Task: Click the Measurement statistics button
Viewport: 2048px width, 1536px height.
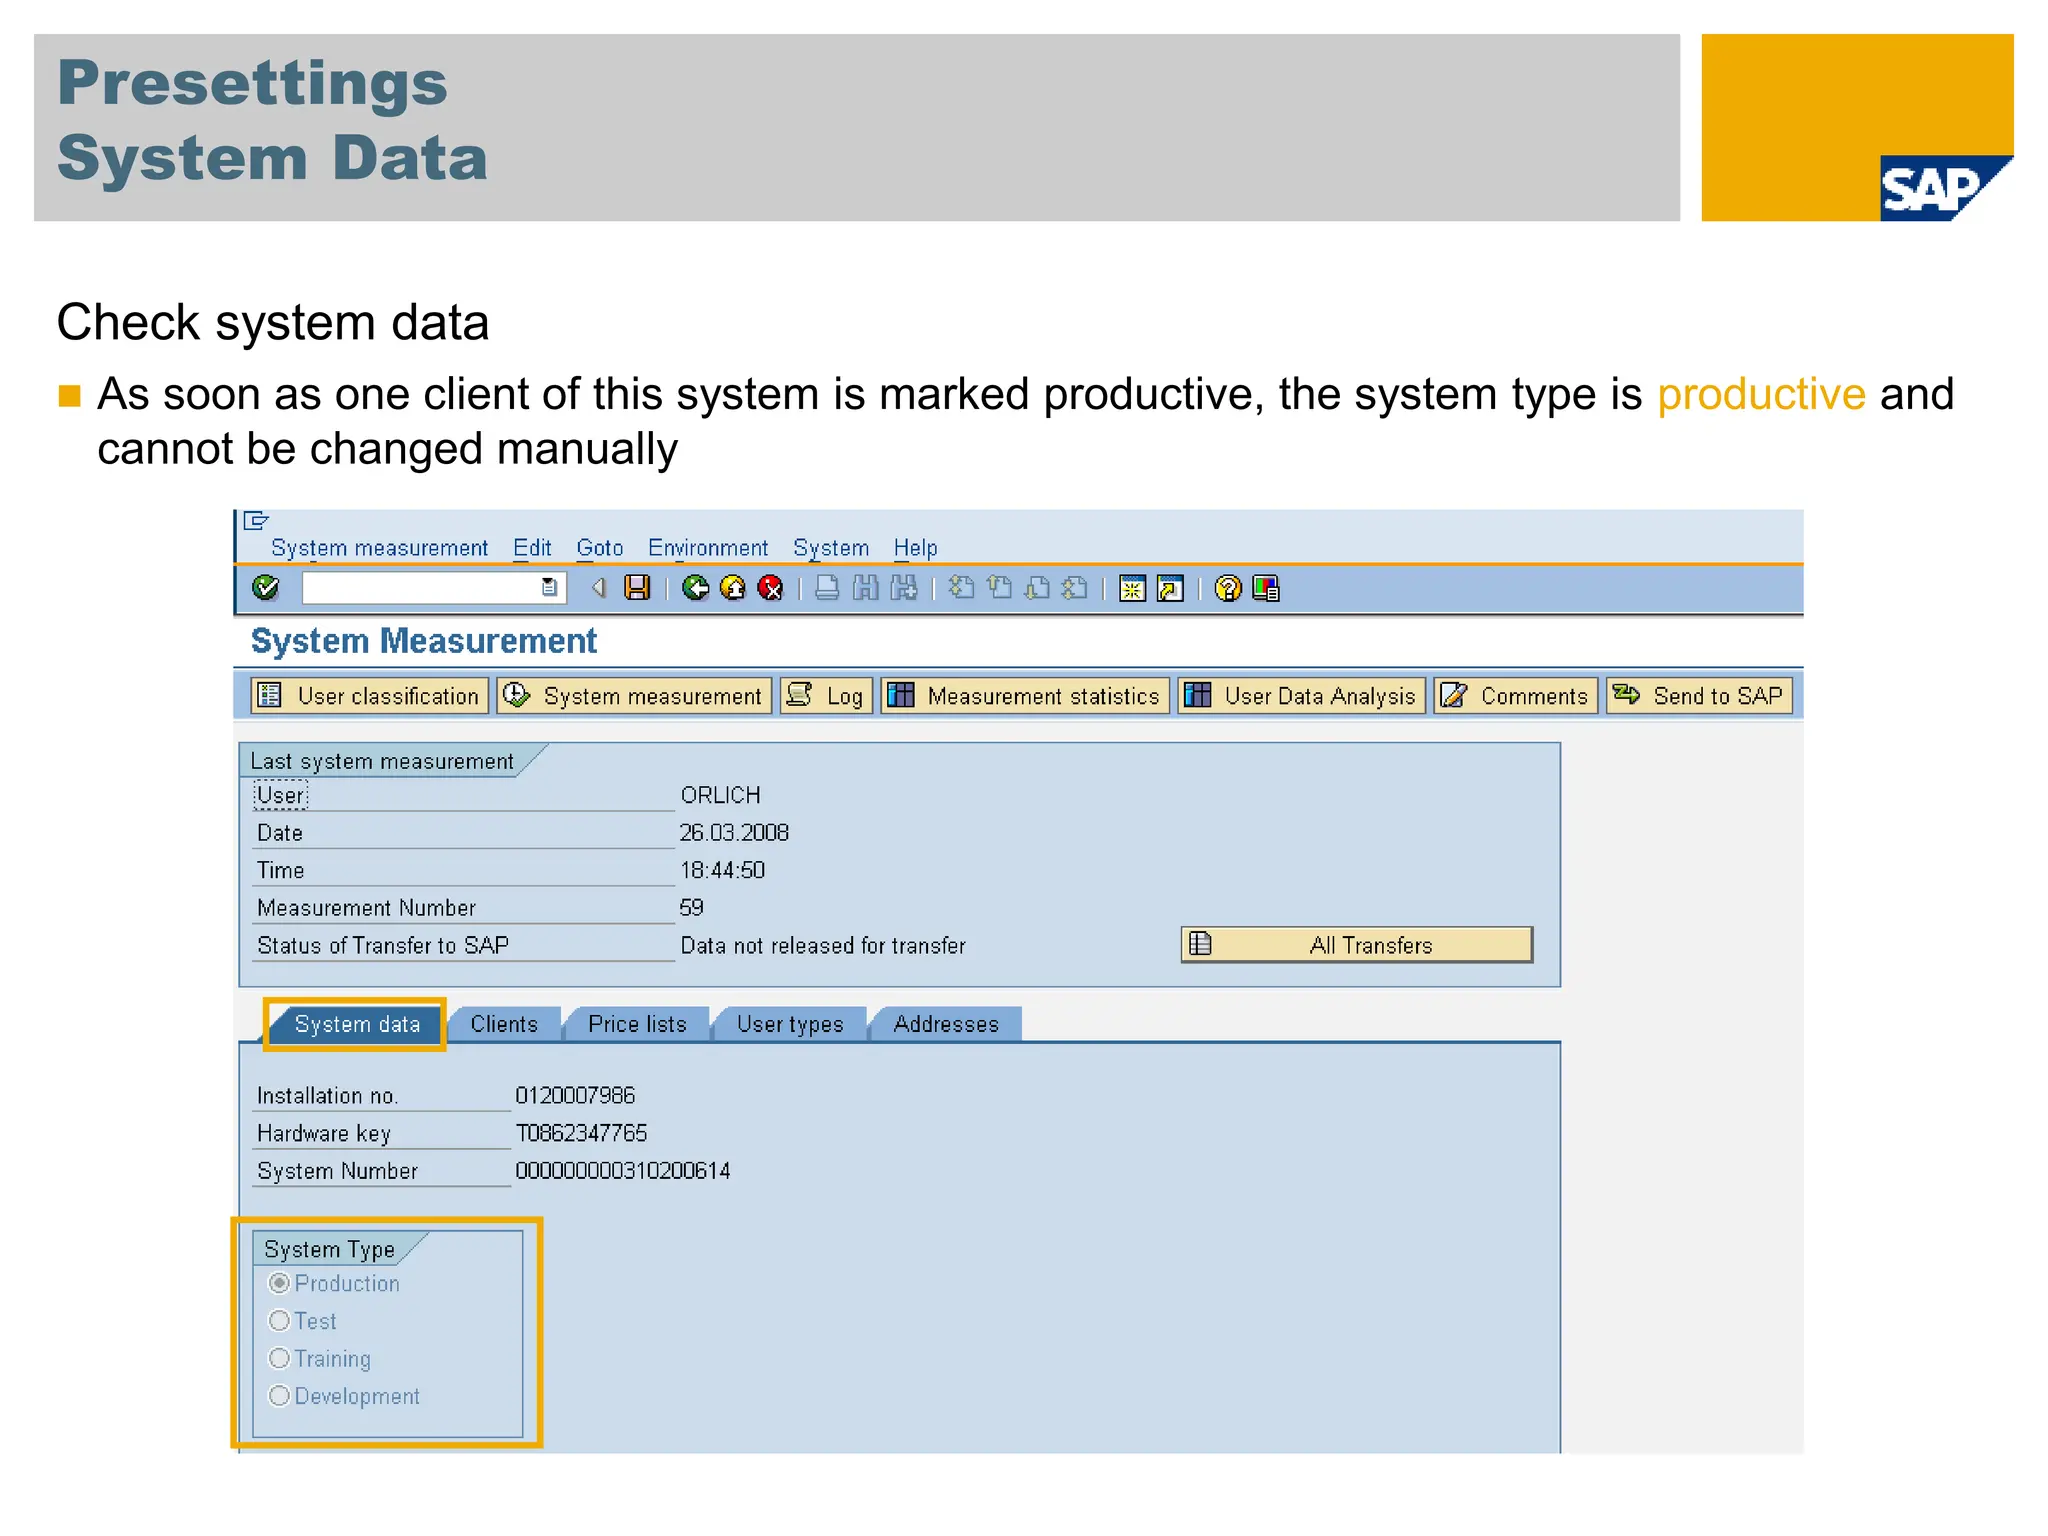Action: (x=1025, y=696)
